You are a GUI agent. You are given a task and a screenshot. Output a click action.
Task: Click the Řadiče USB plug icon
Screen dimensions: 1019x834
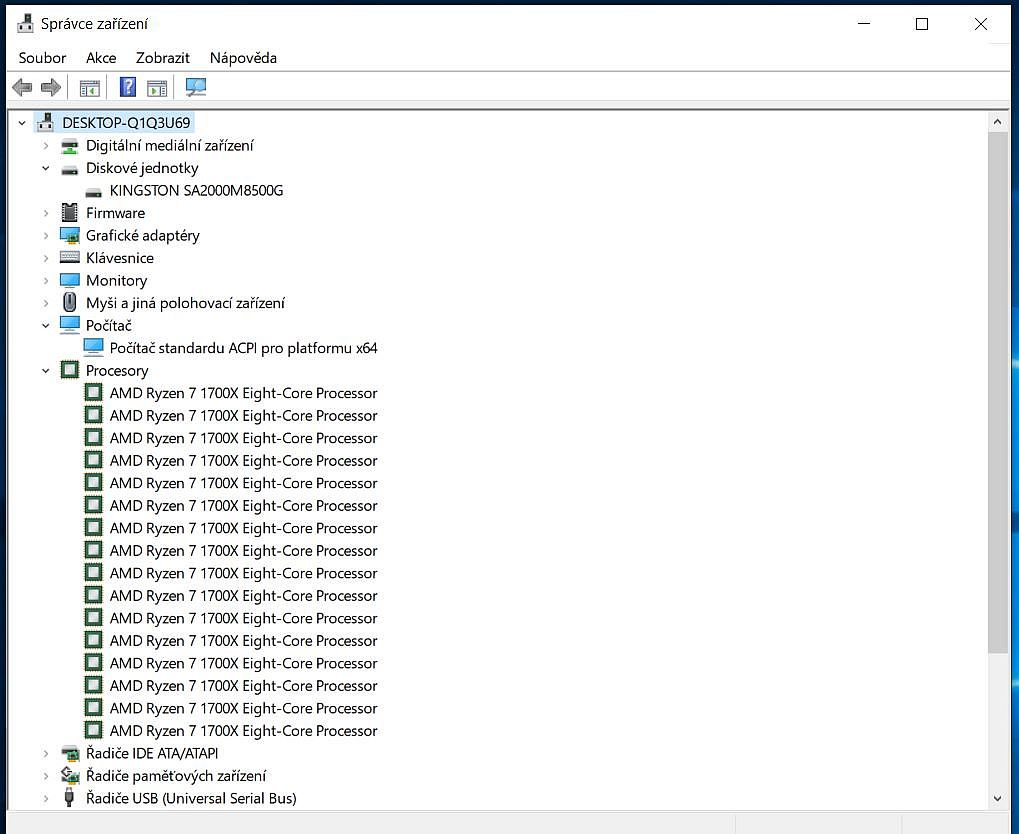coord(70,798)
